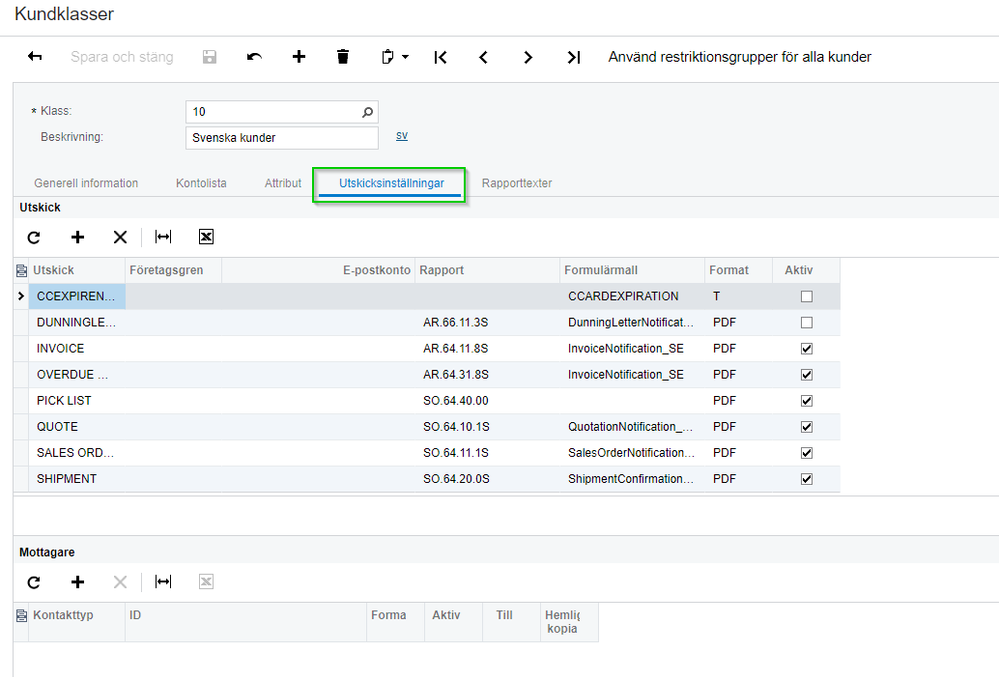Open Utskick grid column configuration icon
Screen dimensions: 999x677
(21, 271)
